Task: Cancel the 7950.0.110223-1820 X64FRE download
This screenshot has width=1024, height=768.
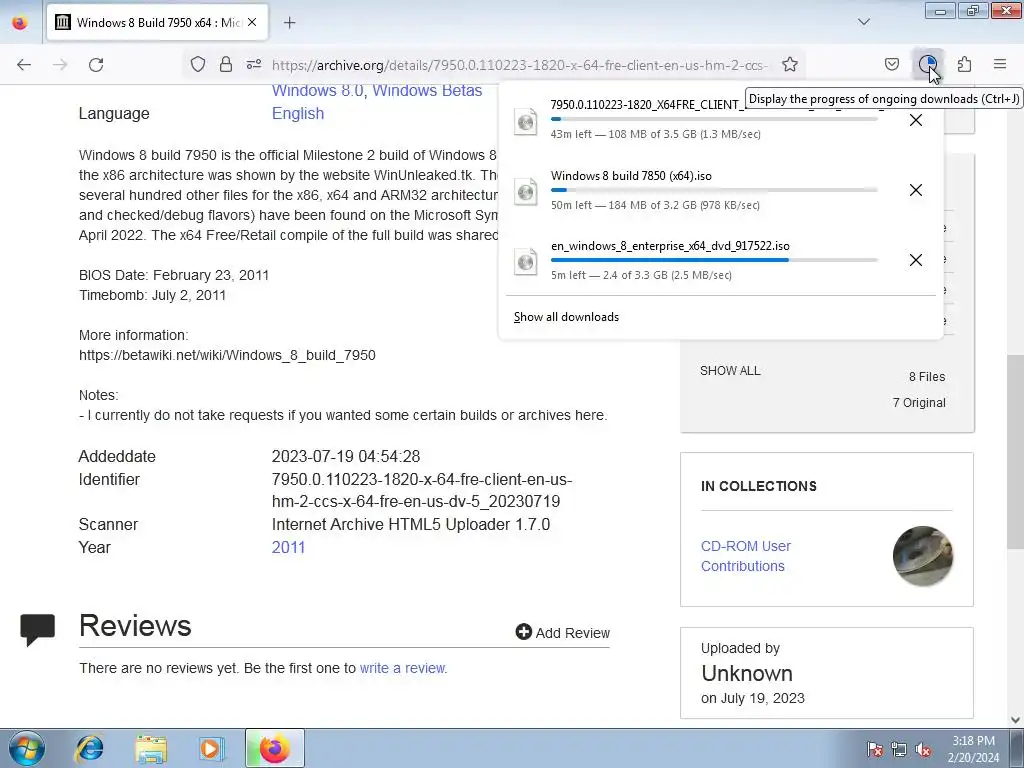Action: 916,120
